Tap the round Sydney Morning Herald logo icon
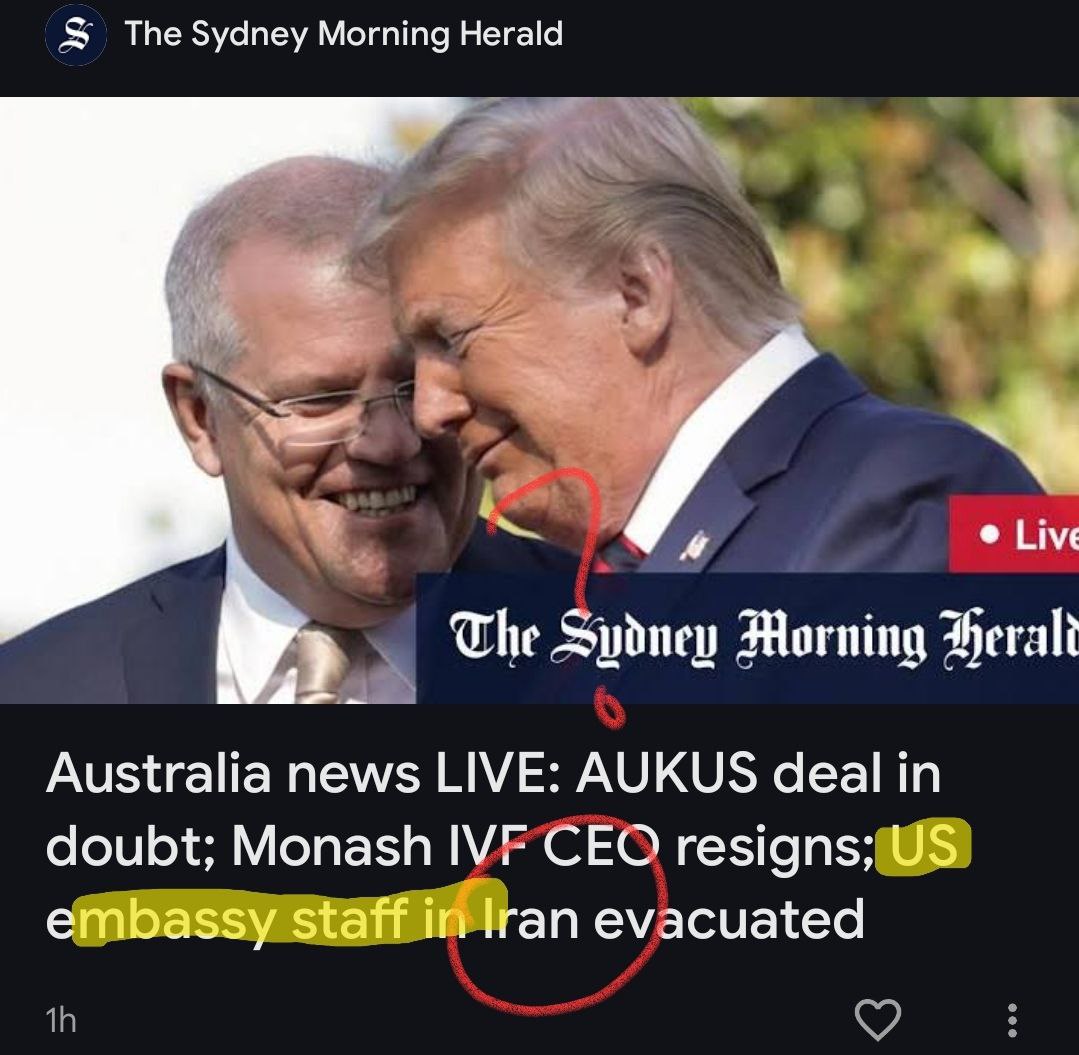The image size is (1079, 1055). pos(76,34)
